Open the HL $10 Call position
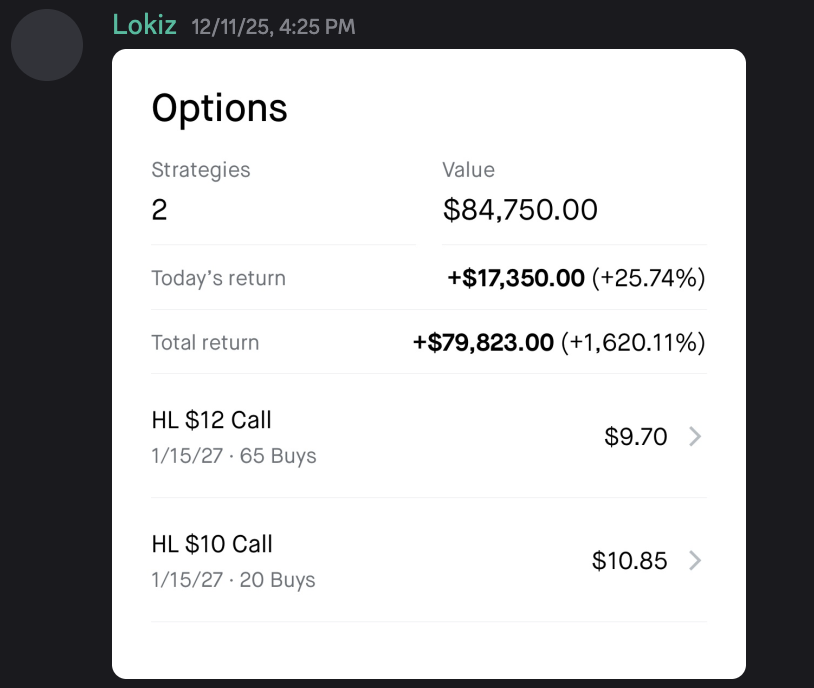Image resolution: width=814 pixels, height=688 pixels. (x=429, y=560)
